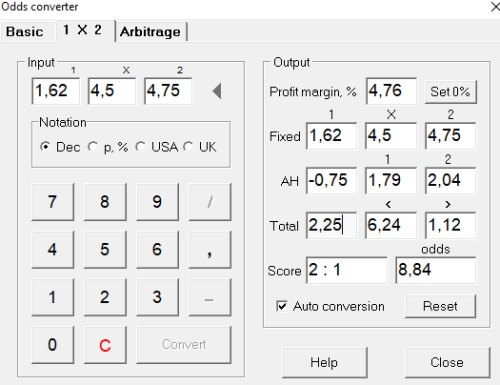Image resolution: width=500 pixels, height=385 pixels.
Task: Tap keypad digit 3
Action: tap(157, 297)
